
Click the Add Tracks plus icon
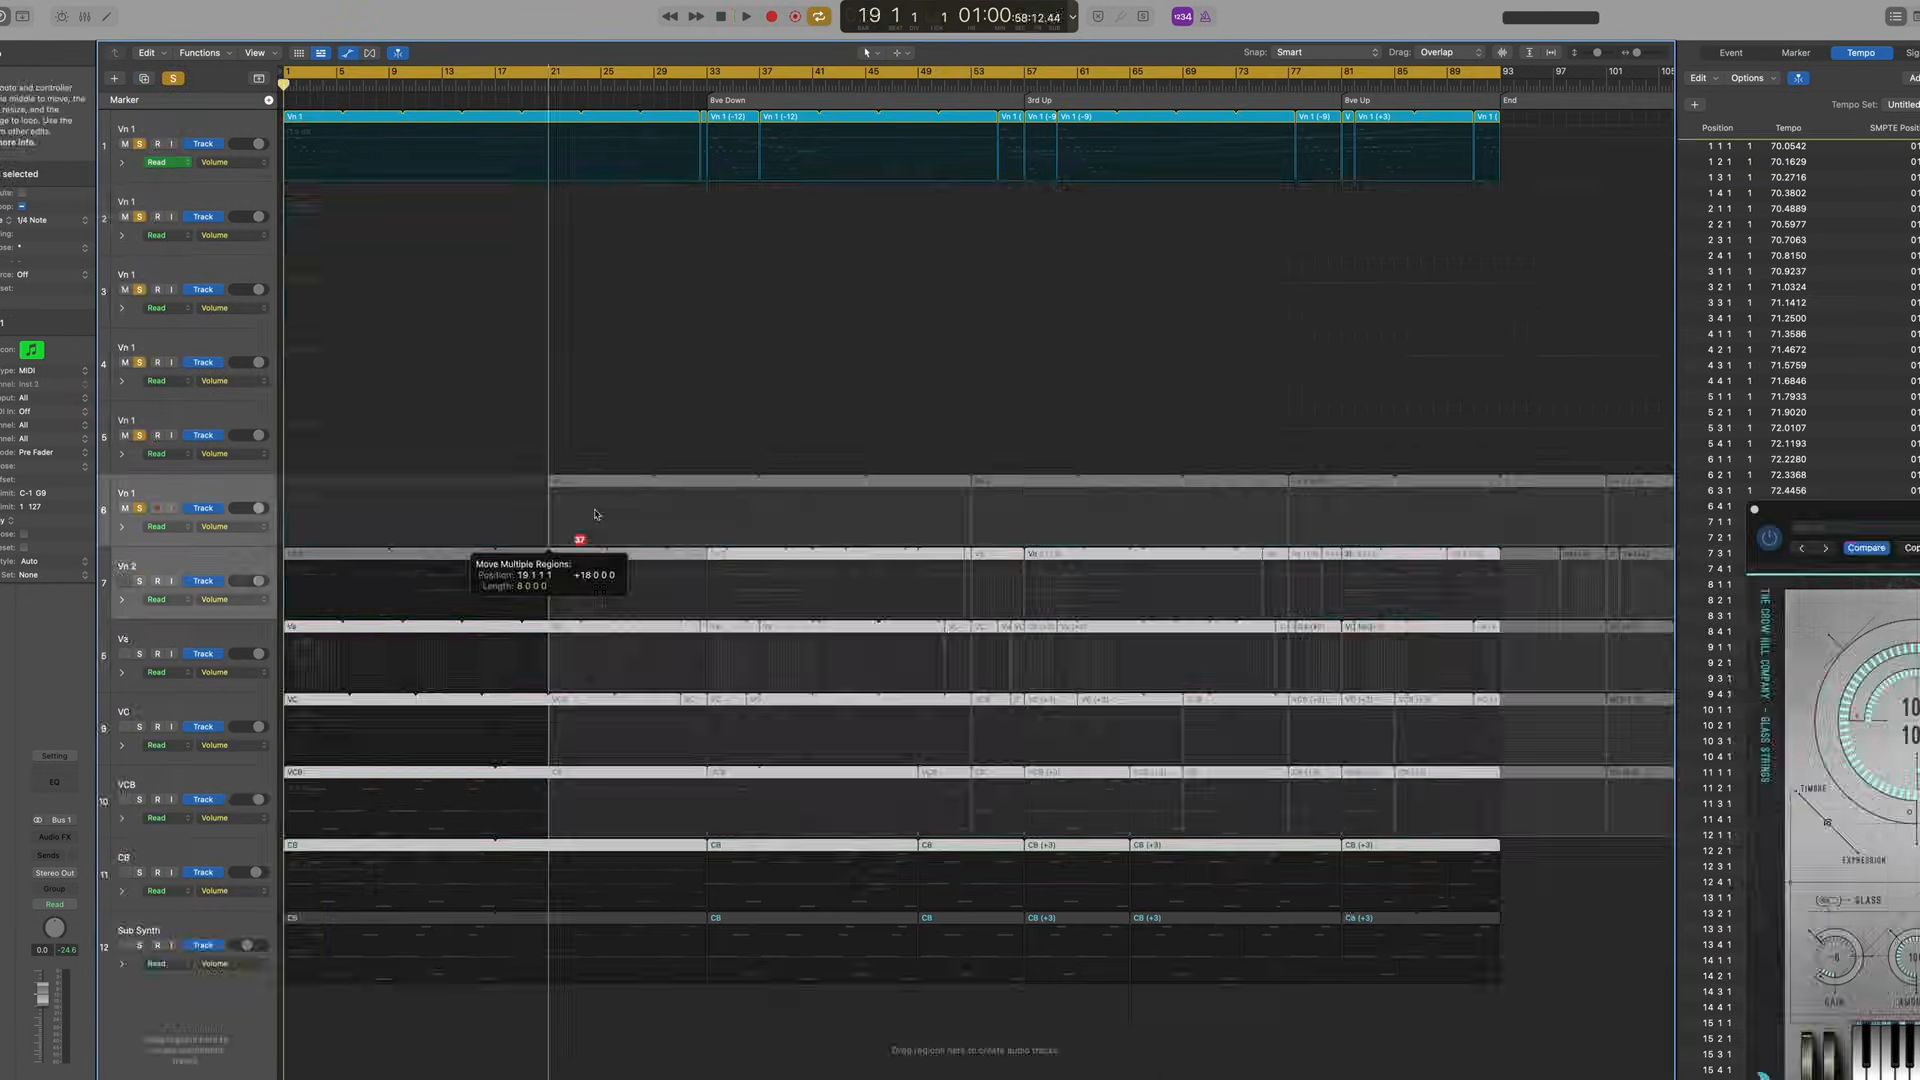(114, 78)
